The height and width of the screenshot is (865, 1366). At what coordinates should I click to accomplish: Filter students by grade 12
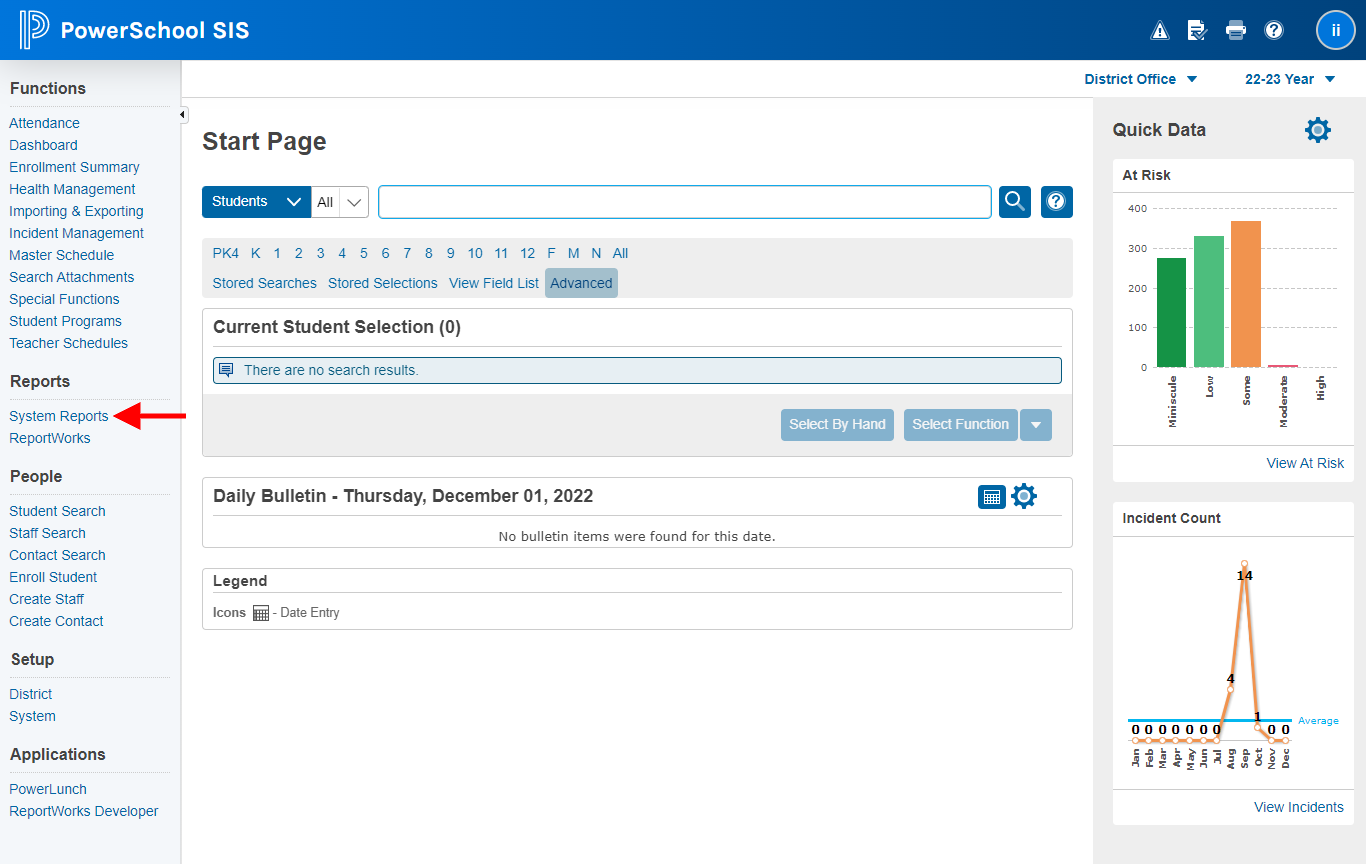(527, 253)
